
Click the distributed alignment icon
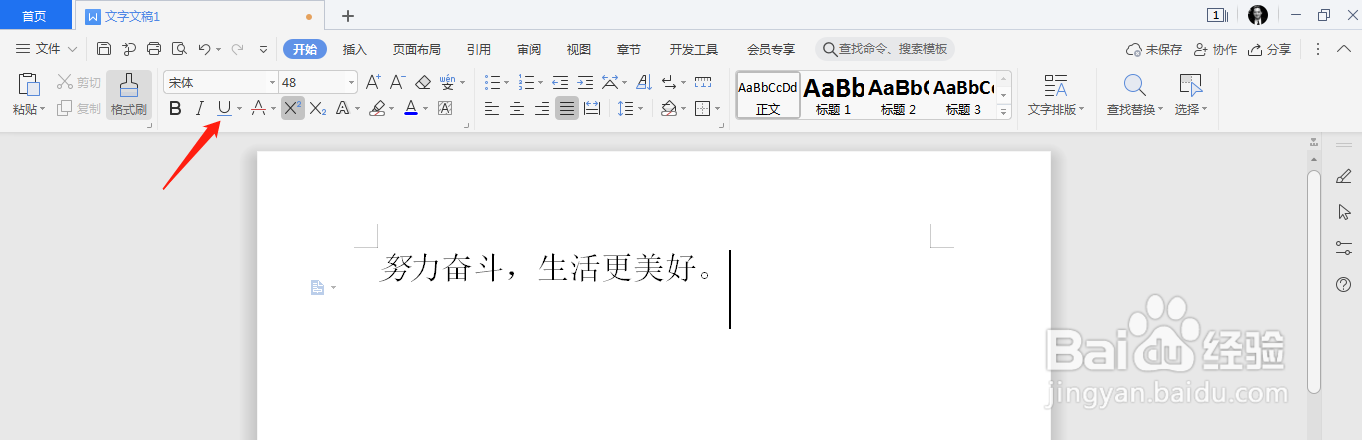coord(592,108)
